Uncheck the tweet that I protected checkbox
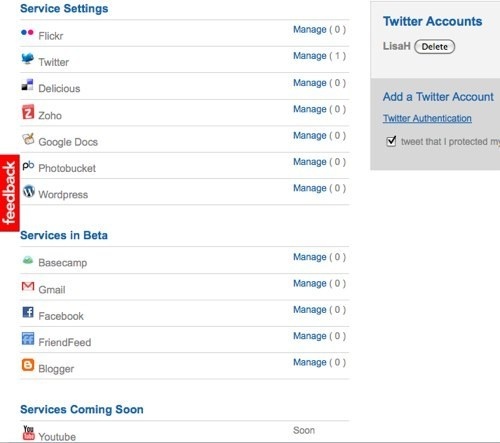 (x=391, y=141)
